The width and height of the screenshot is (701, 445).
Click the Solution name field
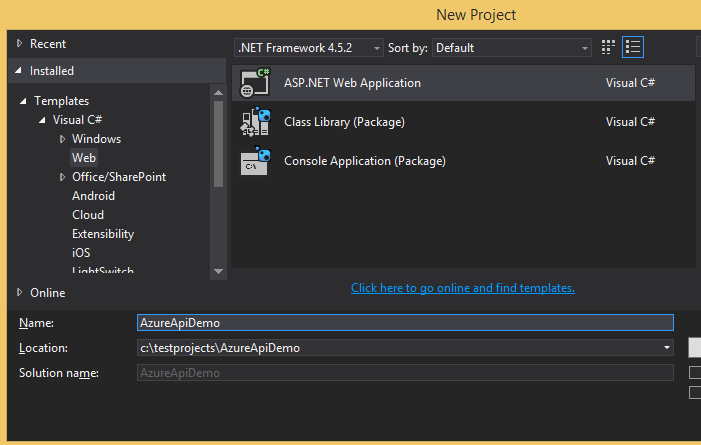pyautogui.click(x=405, y=373)
